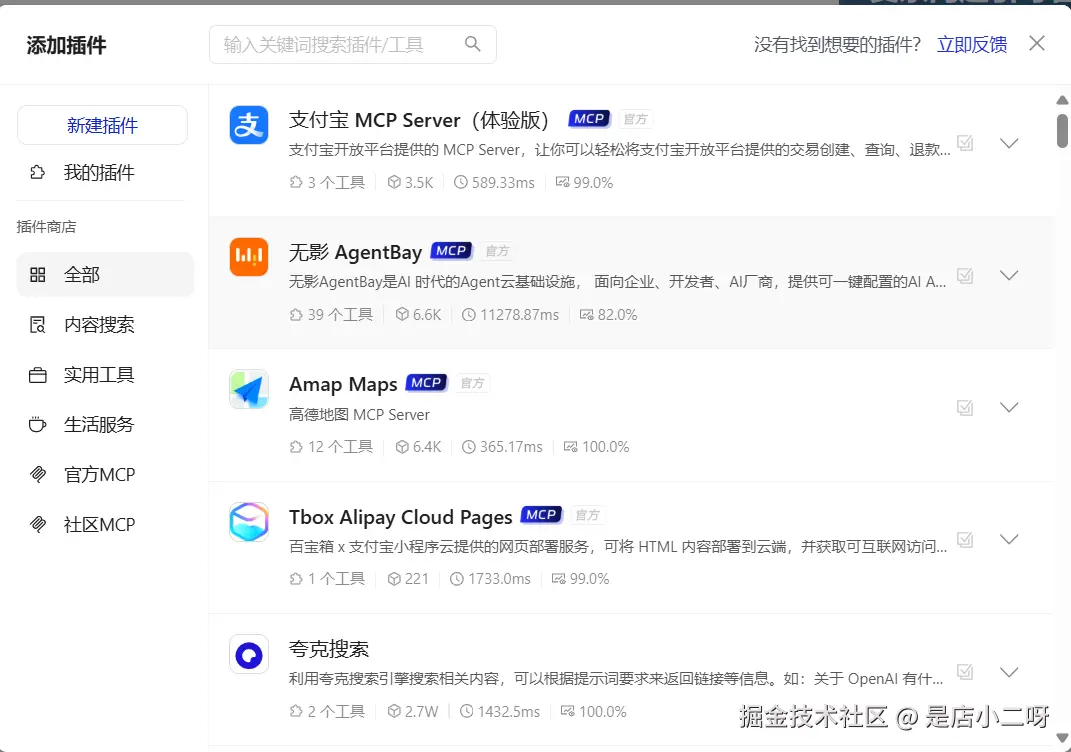Viewport: 1071px width, 752px height.
Task: Click the 高德地图 MCP Server description
Action: [359, 415]
